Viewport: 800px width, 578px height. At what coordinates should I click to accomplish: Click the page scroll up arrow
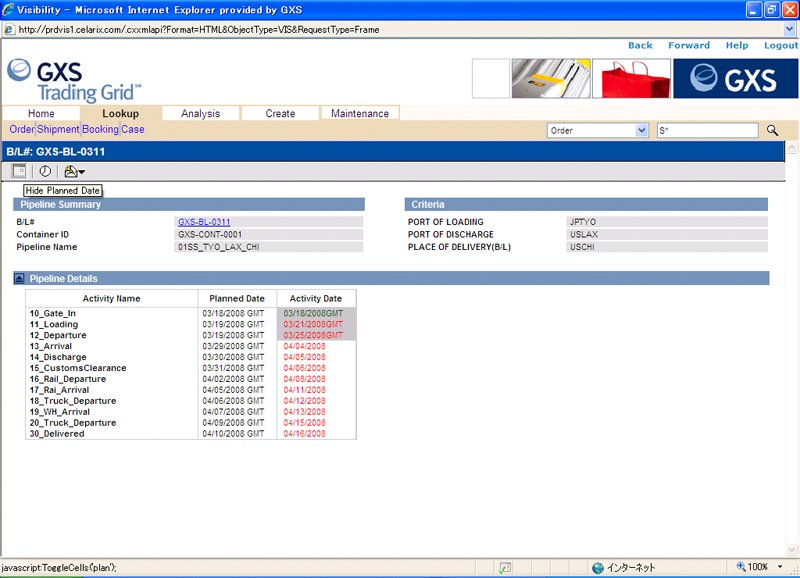791,148
